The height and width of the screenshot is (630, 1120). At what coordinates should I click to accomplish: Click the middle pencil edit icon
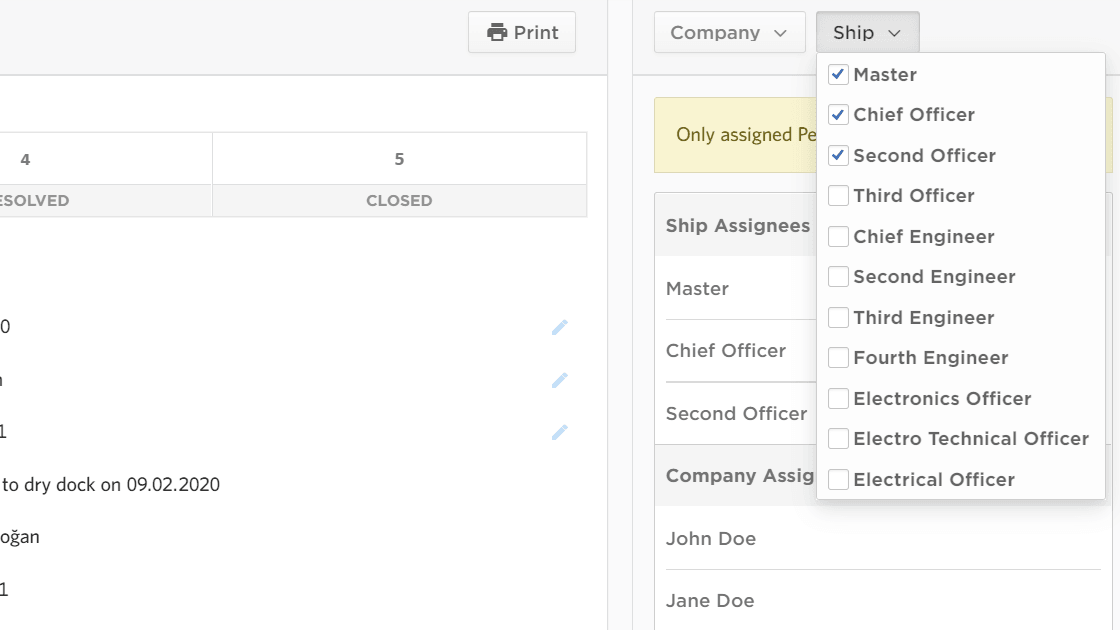(560, 380)
